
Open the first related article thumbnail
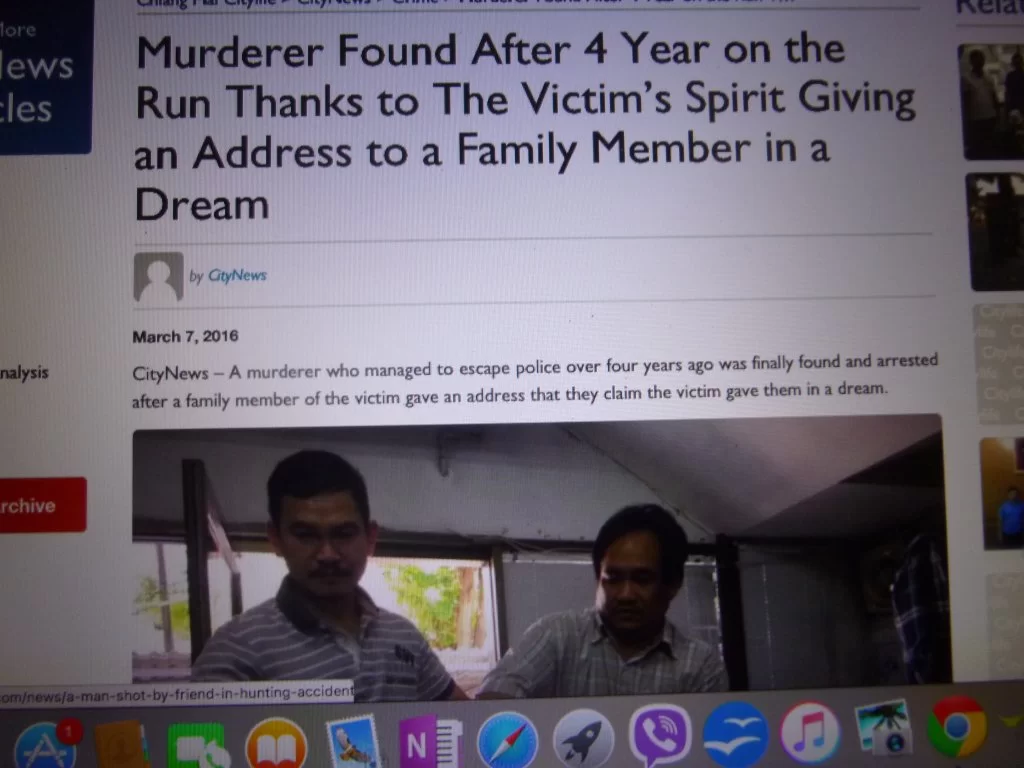click(x=992, y=101)
